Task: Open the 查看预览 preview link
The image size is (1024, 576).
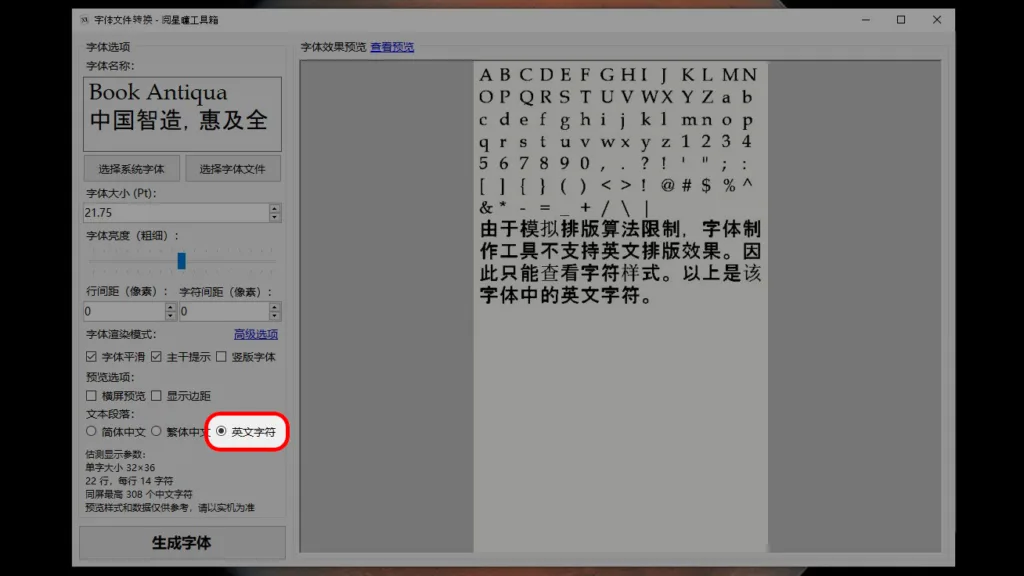Action: [x=392, y=47]
